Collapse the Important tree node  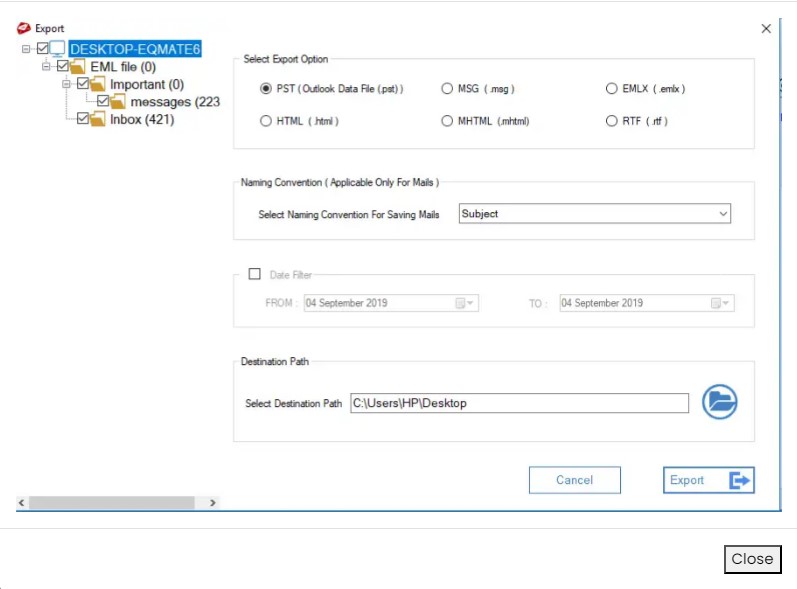click(x=66, y=84)
